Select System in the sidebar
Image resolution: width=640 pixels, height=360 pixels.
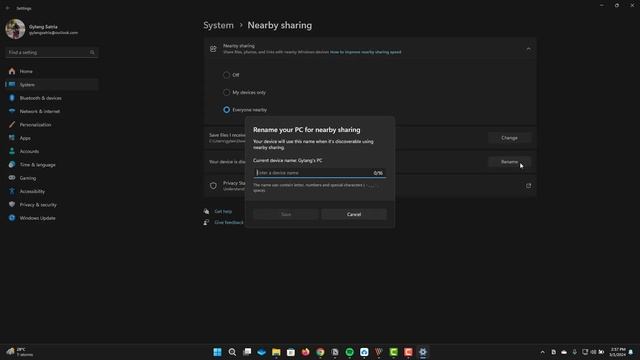tap(52, 85)
